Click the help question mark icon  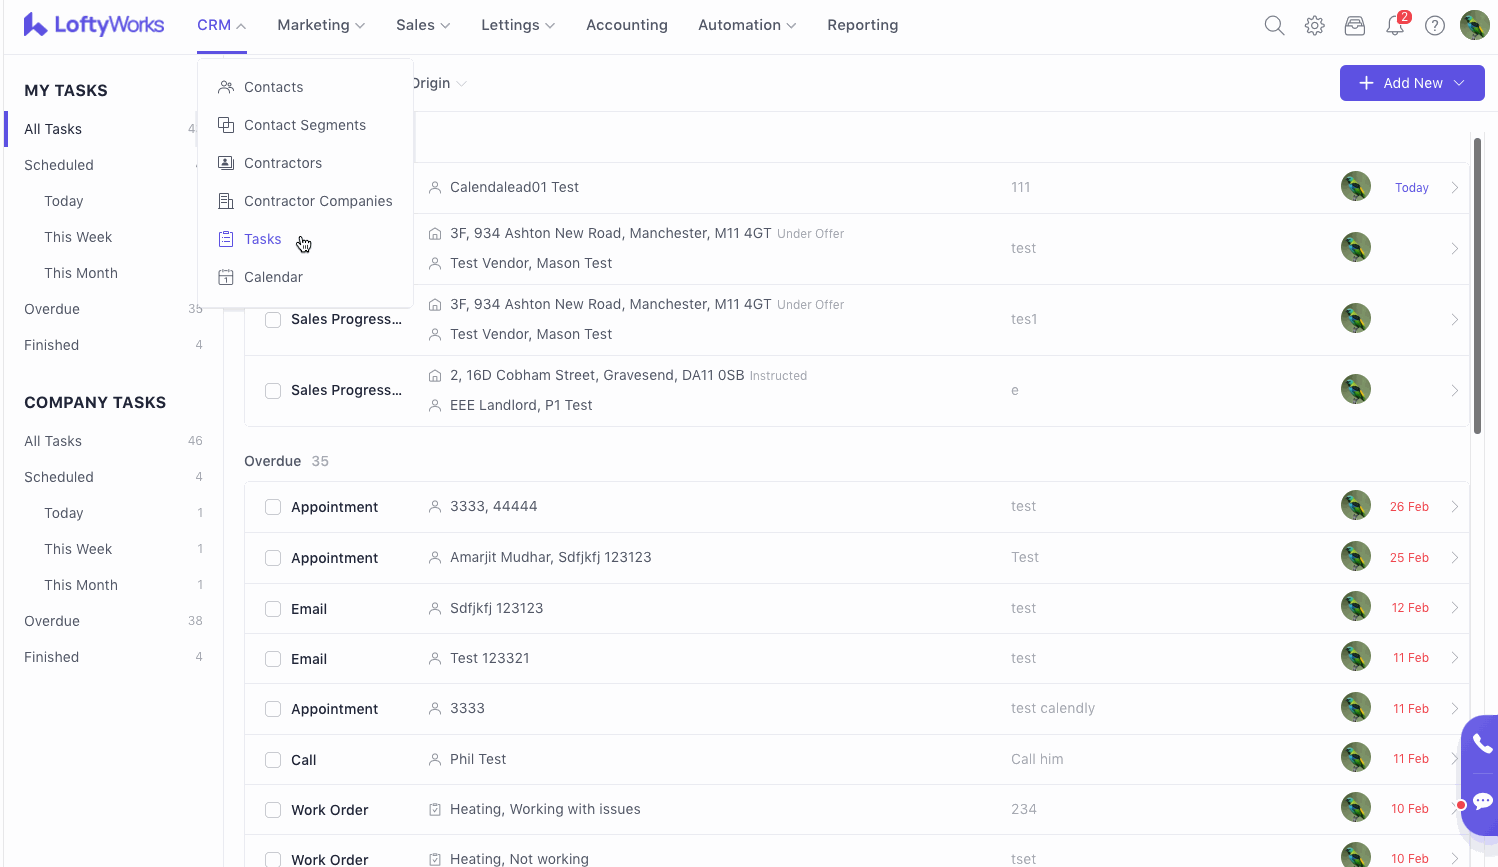tap(1435, 26)
